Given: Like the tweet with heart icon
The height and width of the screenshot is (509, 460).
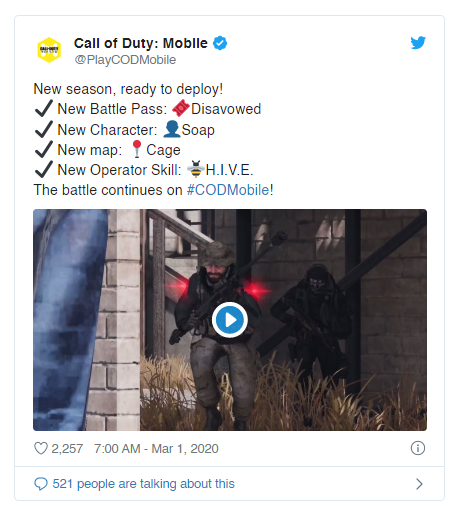Looking at the screenshot, I should coord(41,448).
